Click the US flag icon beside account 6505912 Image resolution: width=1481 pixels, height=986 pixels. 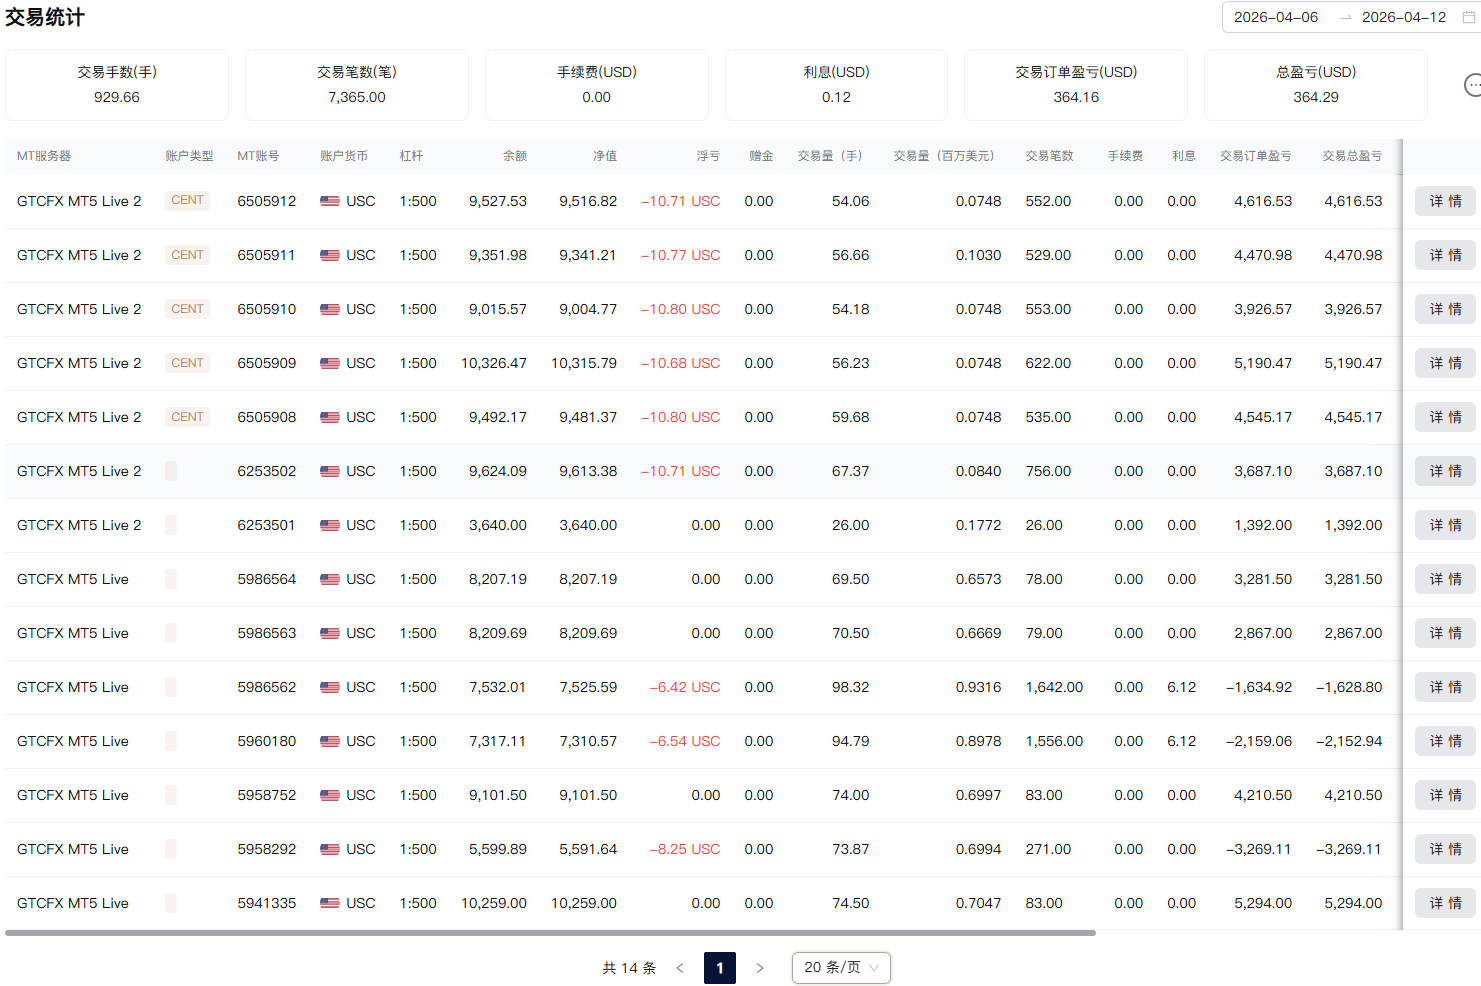tap(330, 201)
